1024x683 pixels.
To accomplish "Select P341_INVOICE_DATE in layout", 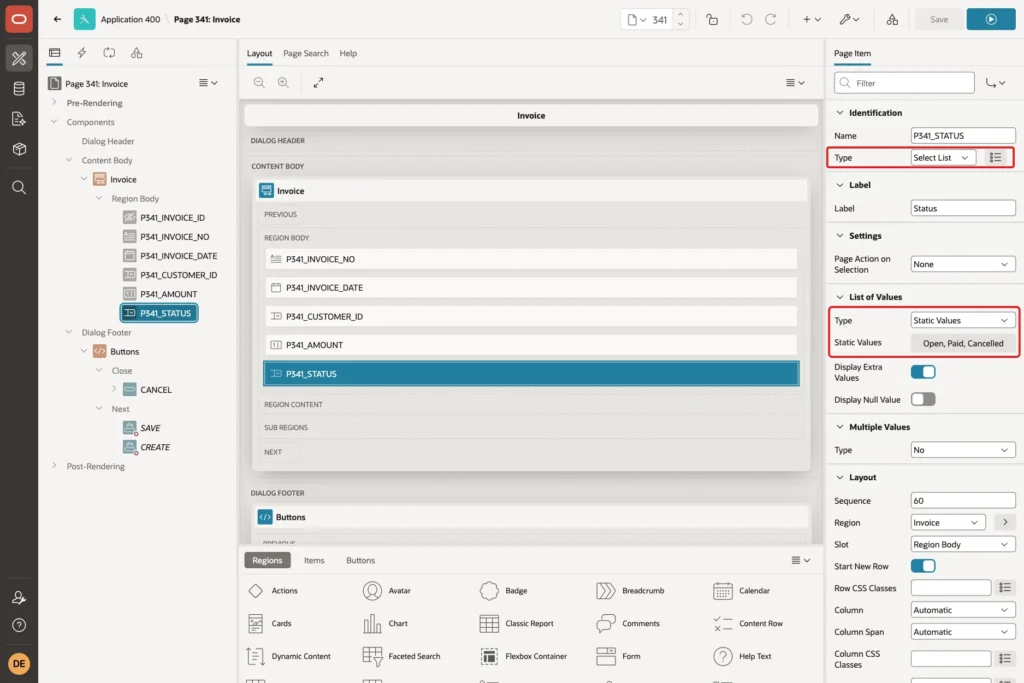I will [x=531, y=287].
